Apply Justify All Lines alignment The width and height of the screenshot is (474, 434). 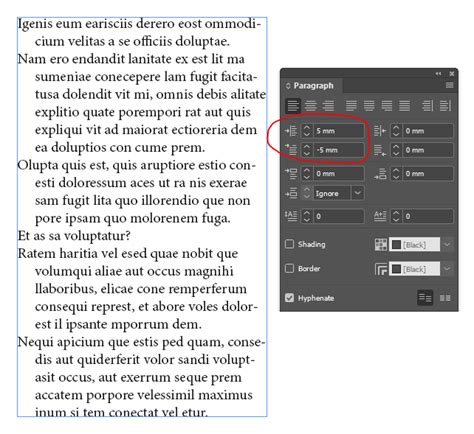404,106
